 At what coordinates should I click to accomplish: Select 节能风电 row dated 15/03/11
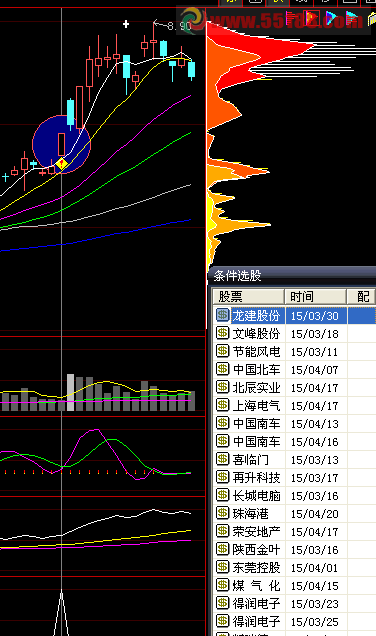(295, 351)
